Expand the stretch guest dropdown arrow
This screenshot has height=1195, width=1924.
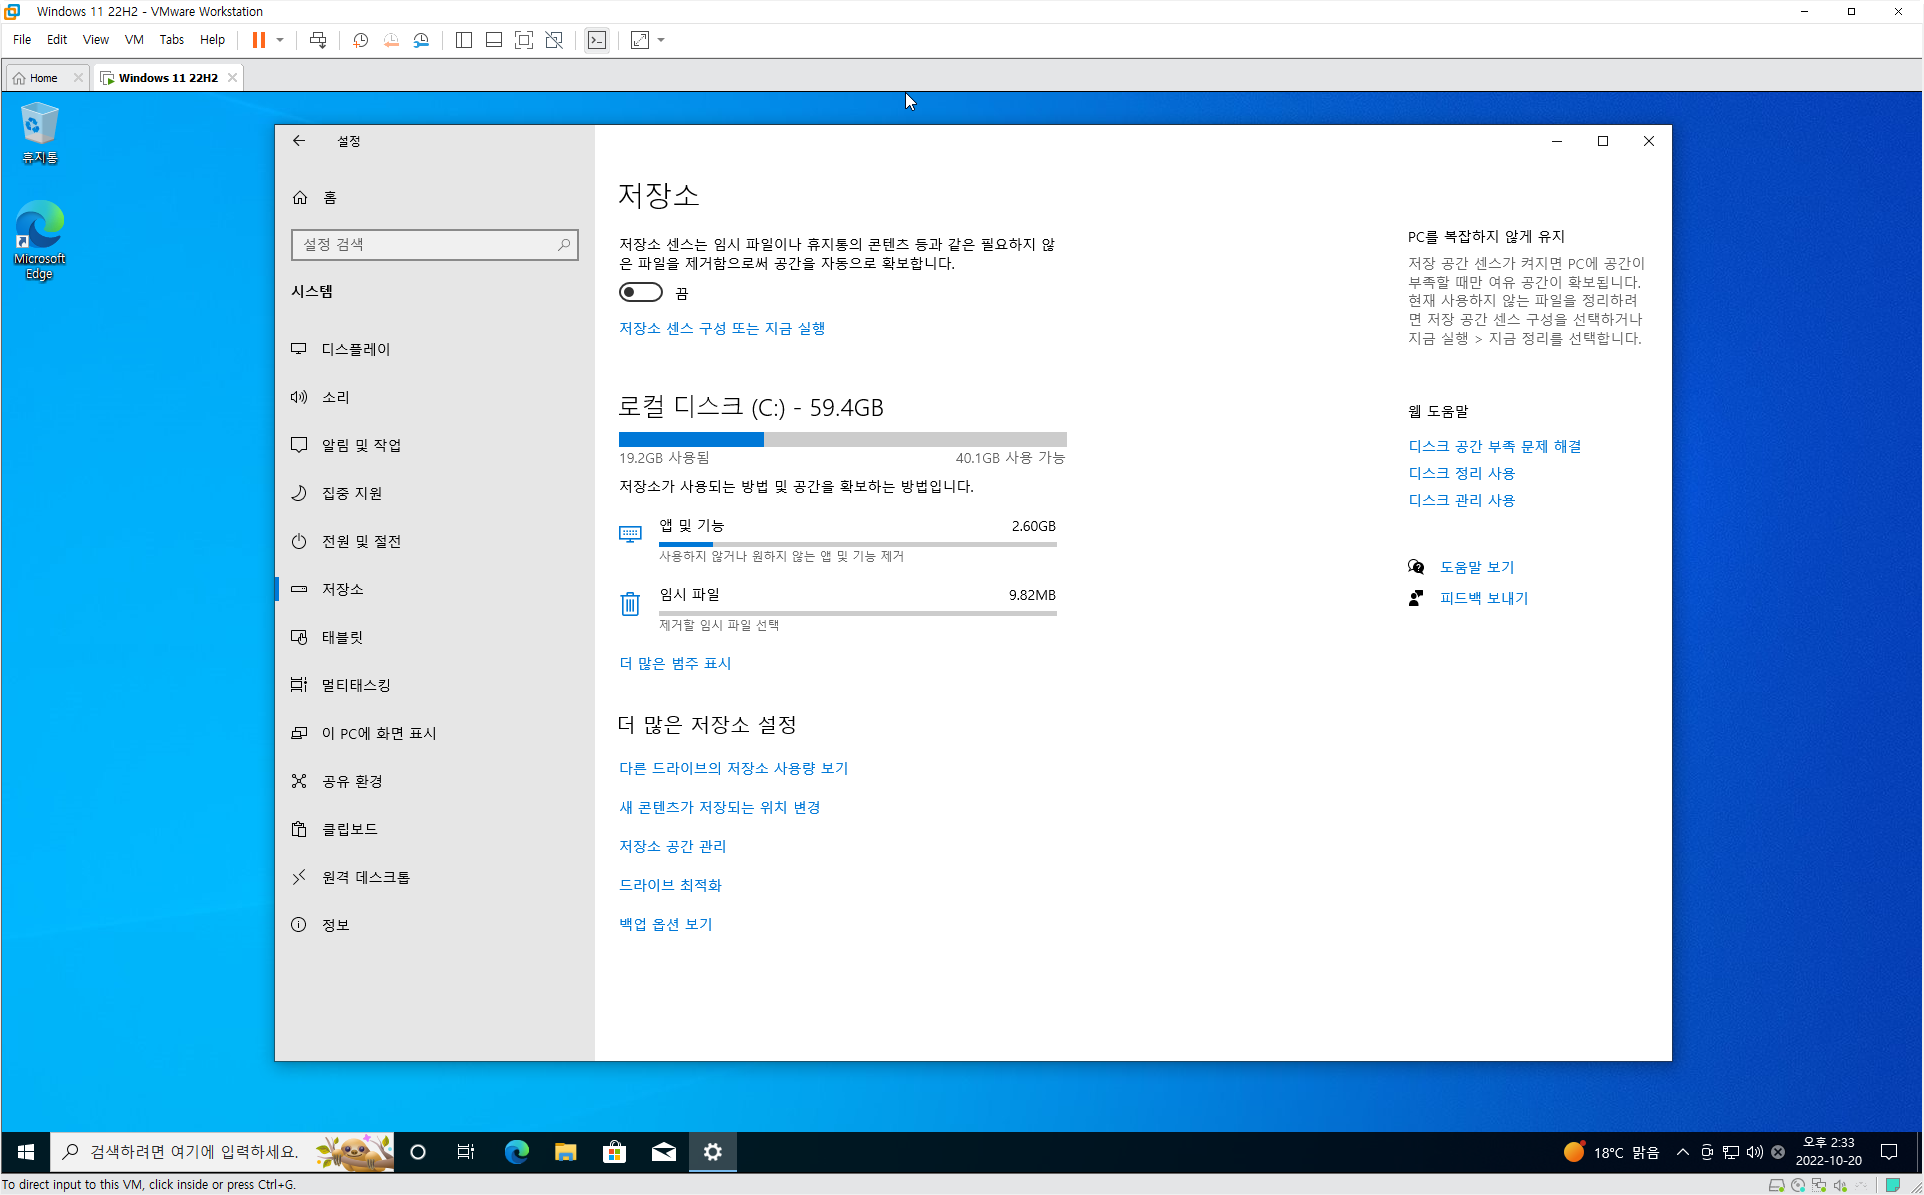pyautogui.click(x=661, y=40)
